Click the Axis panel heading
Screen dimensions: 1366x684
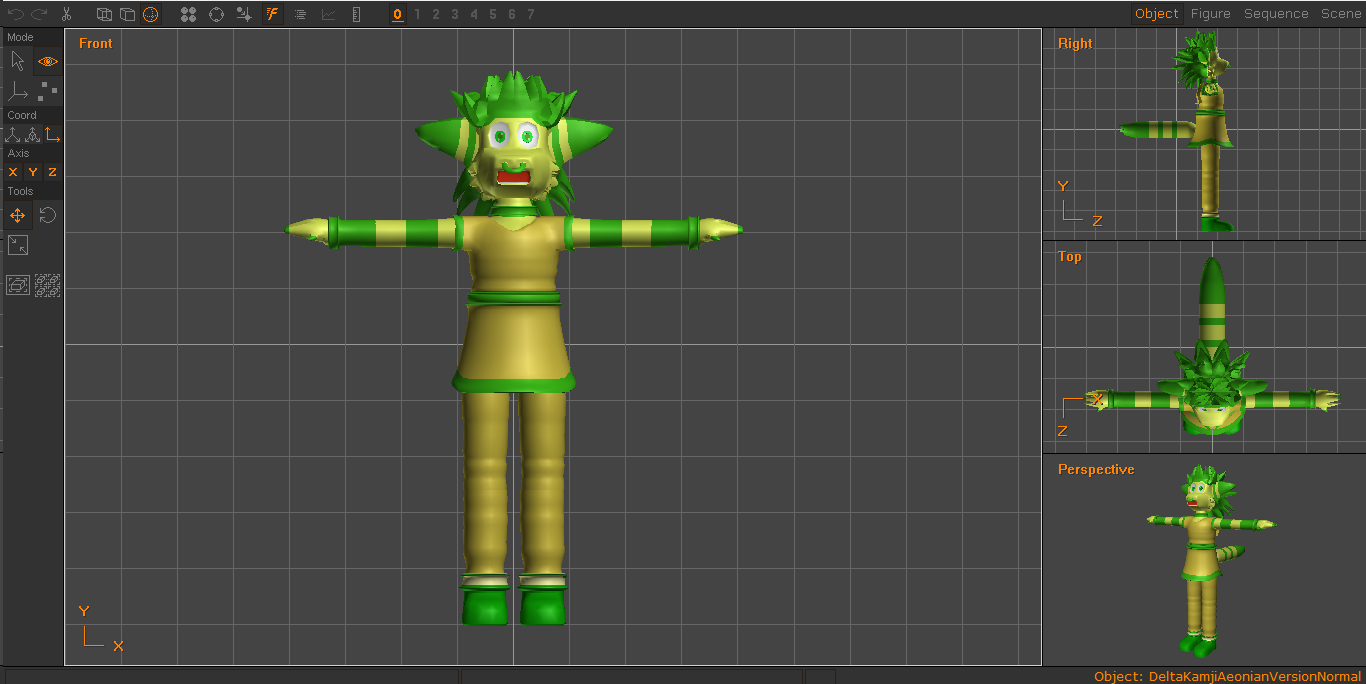(x=19, y=153)
